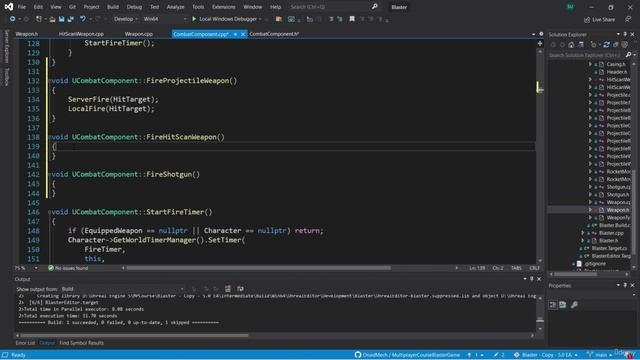Click the feedback icon beside Live Share

[x=628, y=19]
